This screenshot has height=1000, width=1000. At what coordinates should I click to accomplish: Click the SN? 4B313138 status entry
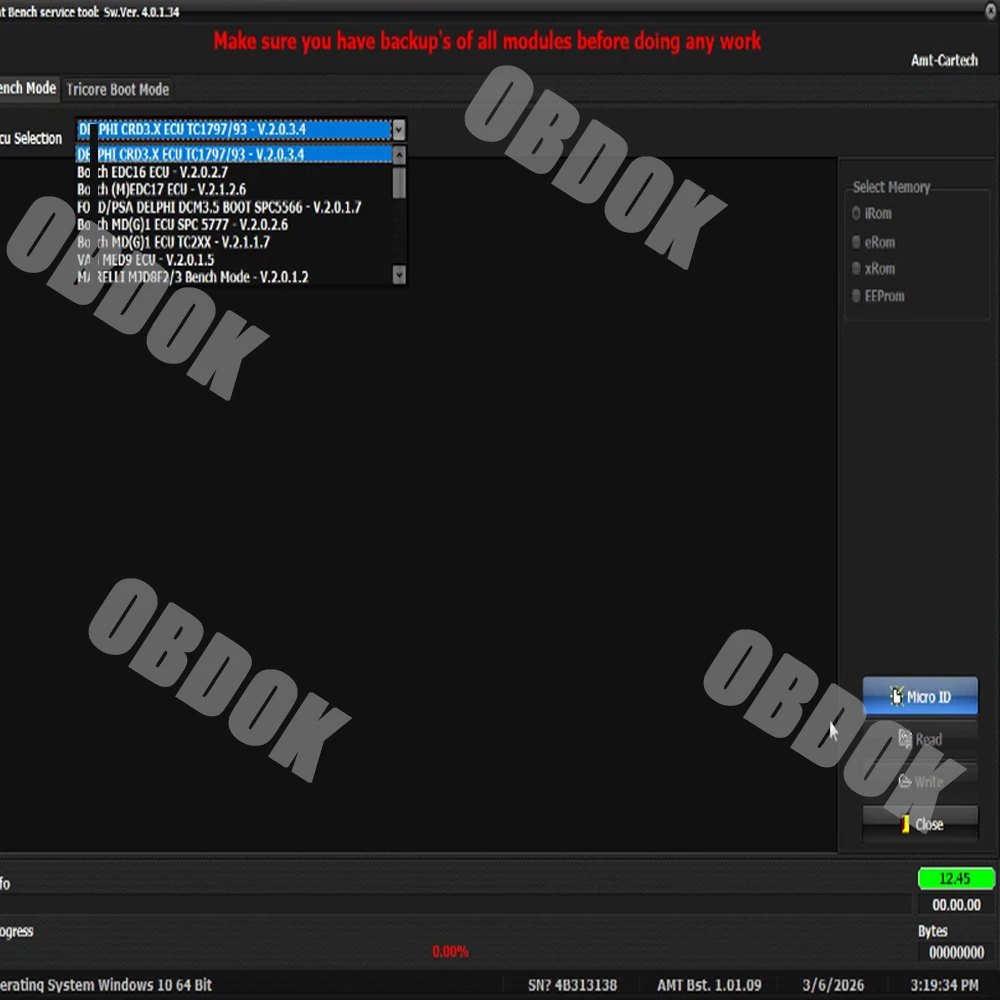(x=572, y=985)
